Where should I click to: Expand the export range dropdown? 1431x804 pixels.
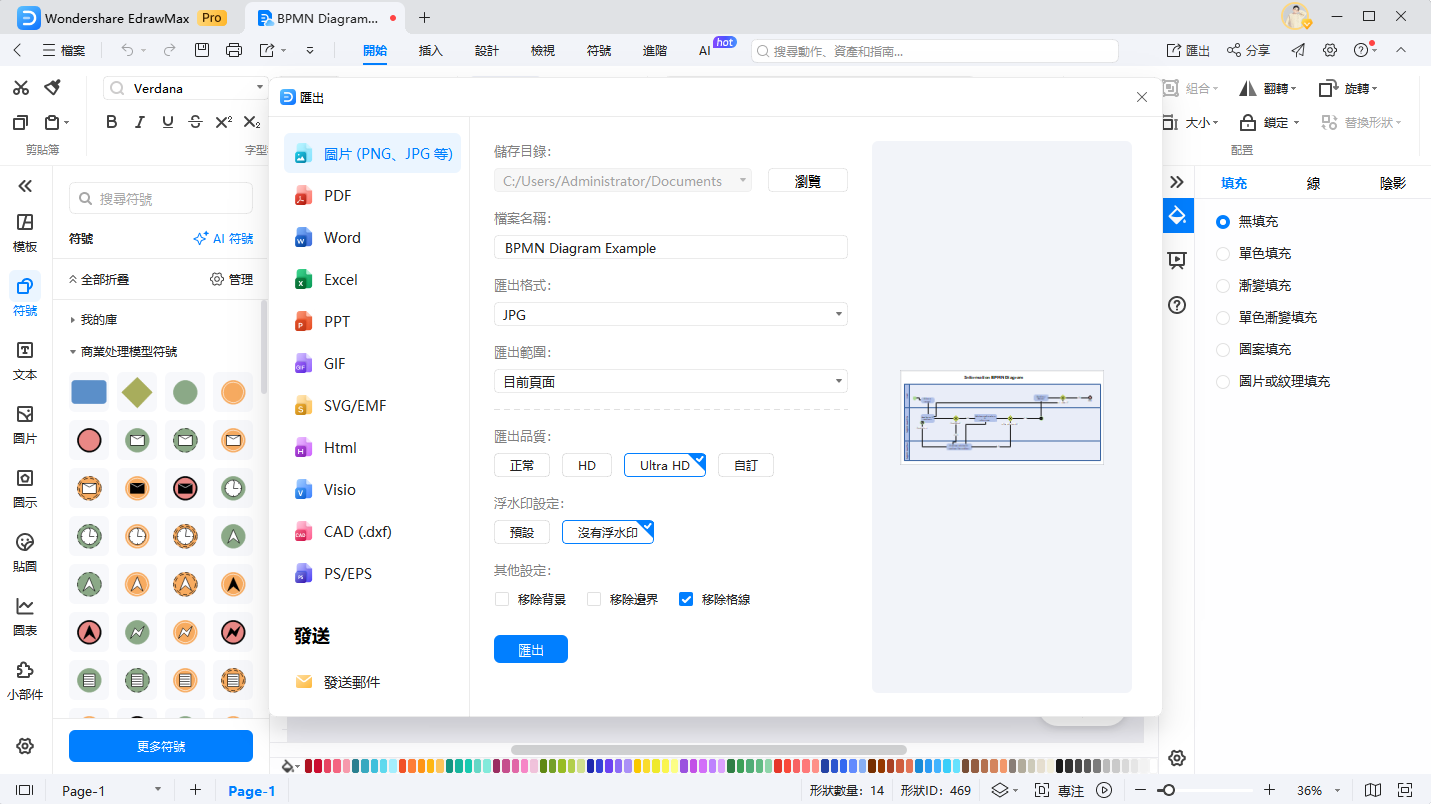(x=670, y=382)
